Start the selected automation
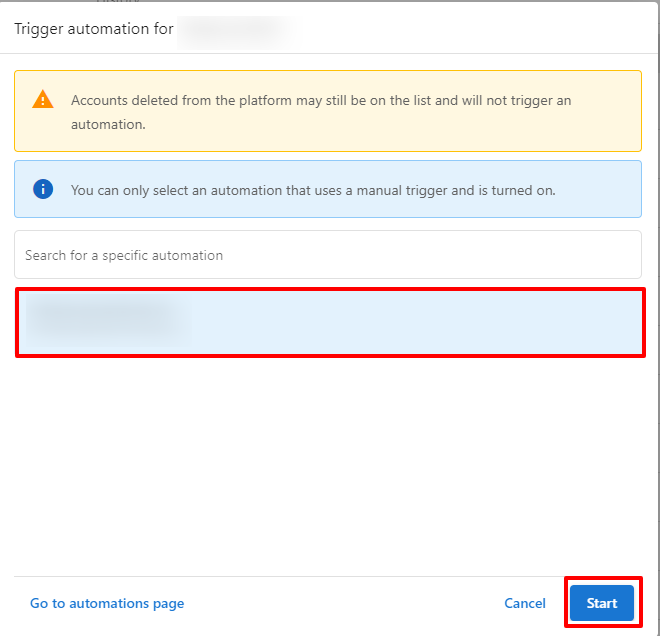 (x=602, y=603)
